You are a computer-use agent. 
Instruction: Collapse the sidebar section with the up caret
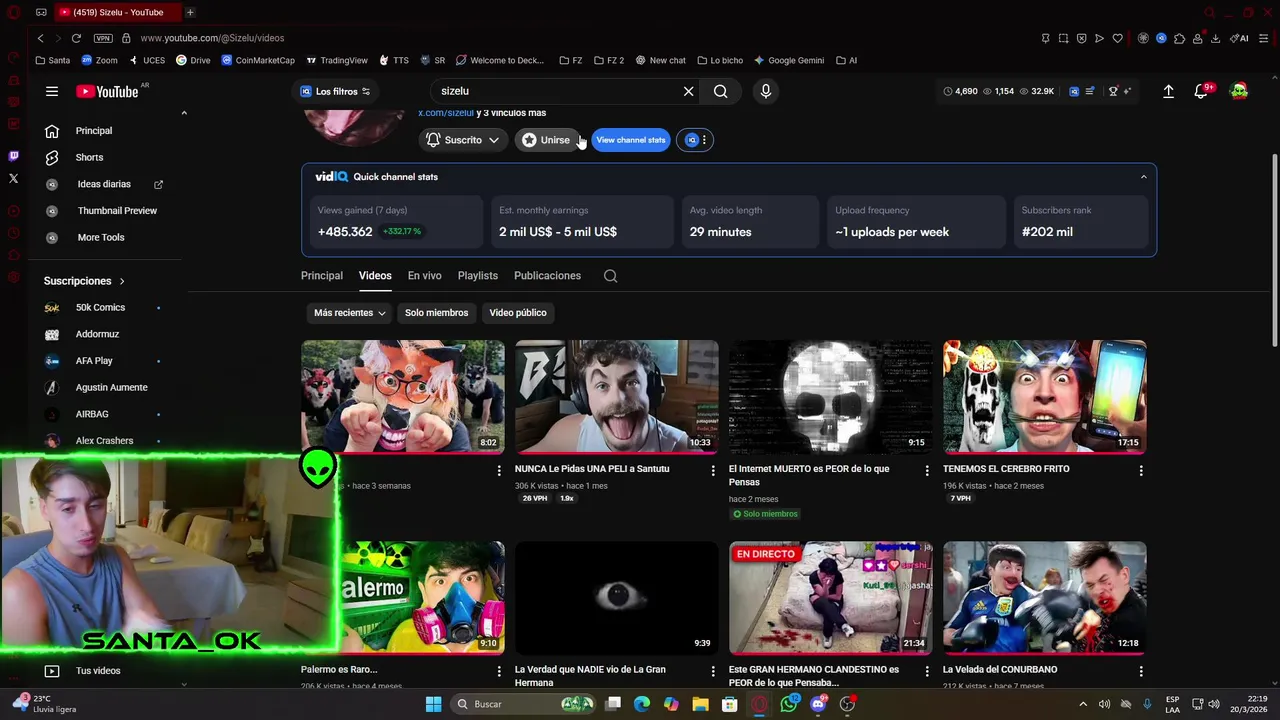point(184,113)
